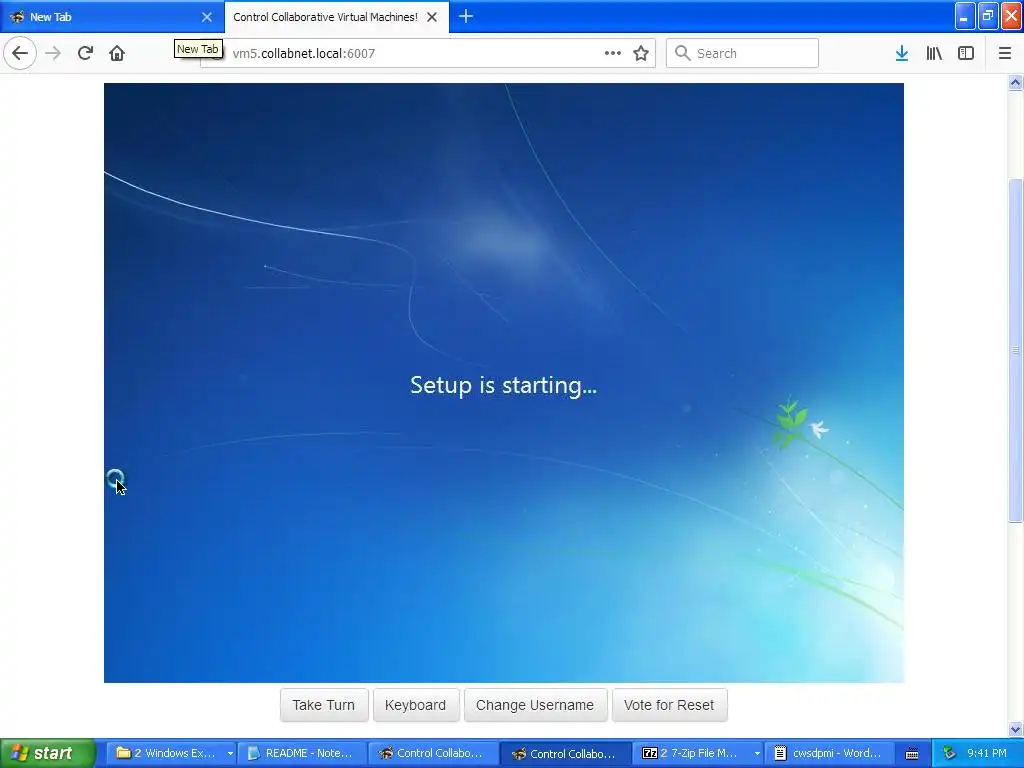Reload the current page

point(85,53)
